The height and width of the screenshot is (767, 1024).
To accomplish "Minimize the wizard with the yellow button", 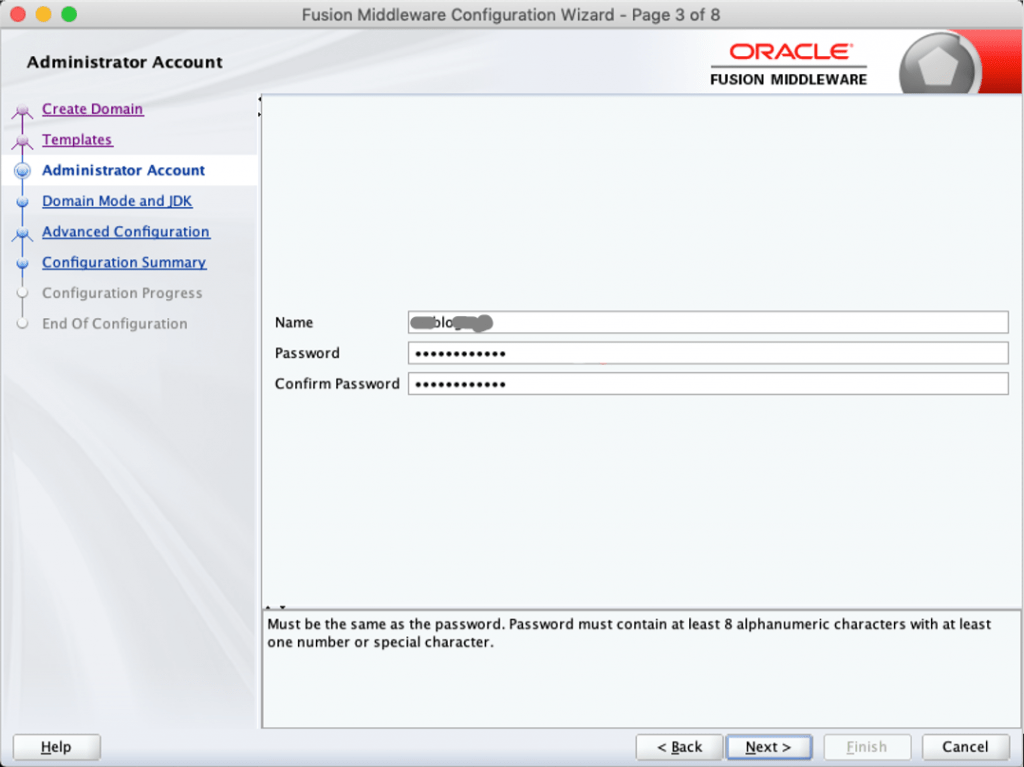I will [43, 14].
